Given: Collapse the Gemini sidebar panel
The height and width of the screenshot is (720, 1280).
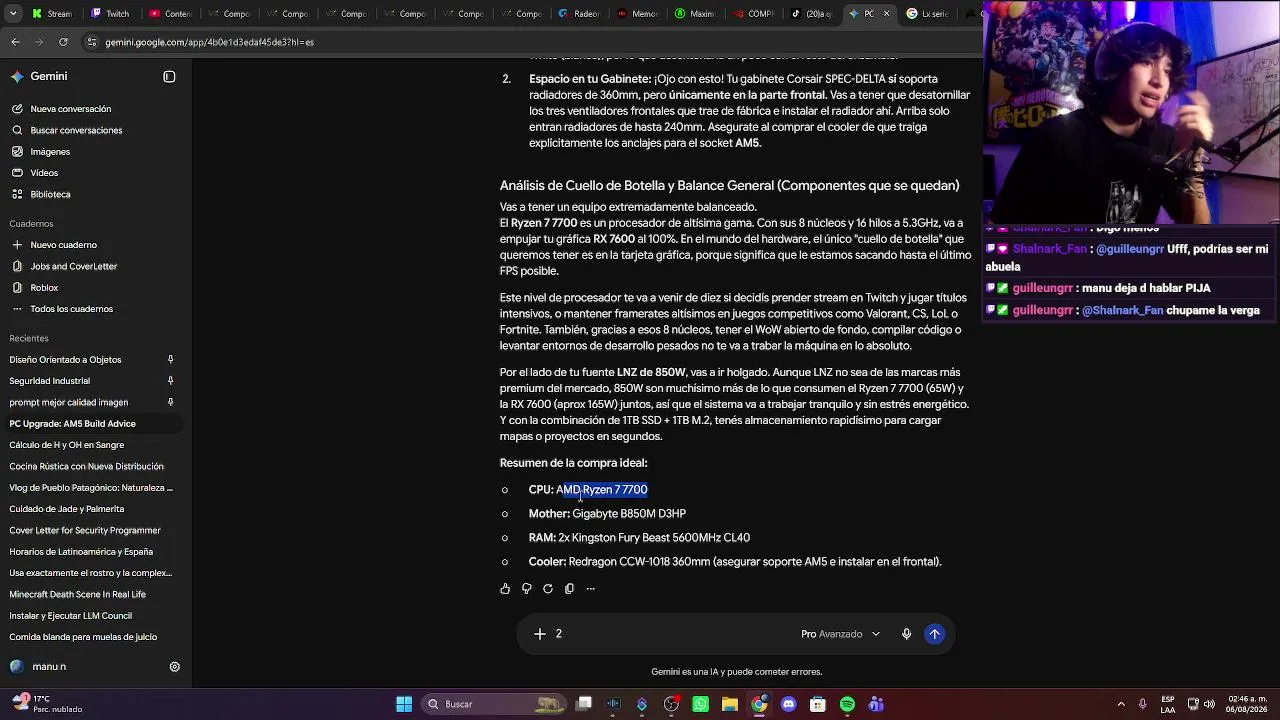Looking at the screenshot, I should coord(169,77).
